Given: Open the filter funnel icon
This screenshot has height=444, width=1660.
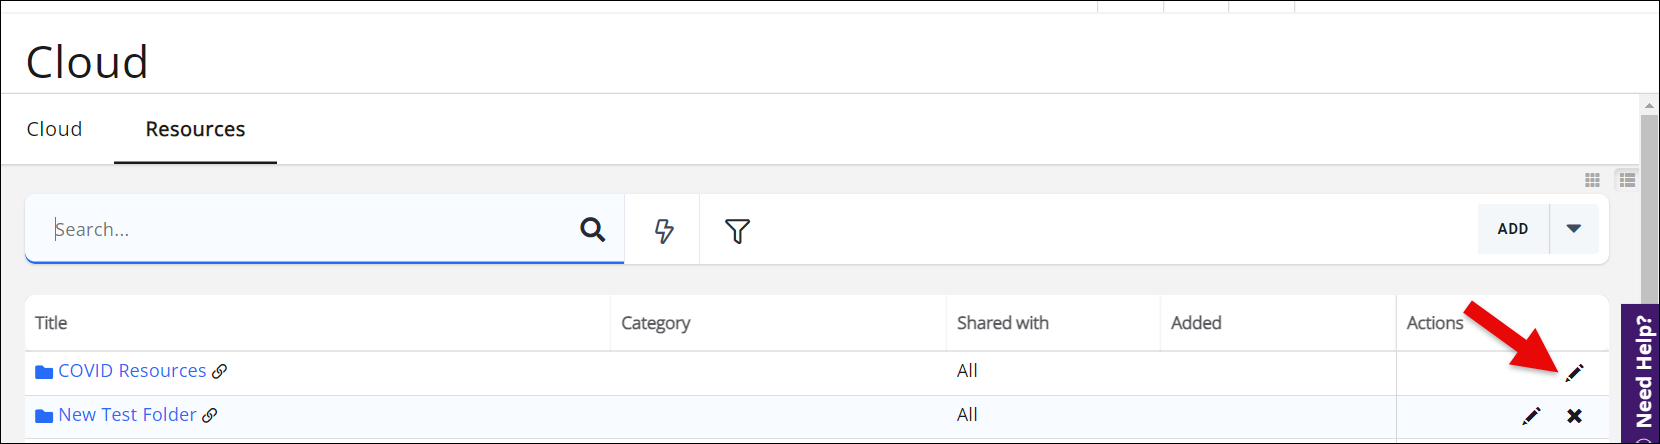Looking at the screenshot, I should (737, 231).
